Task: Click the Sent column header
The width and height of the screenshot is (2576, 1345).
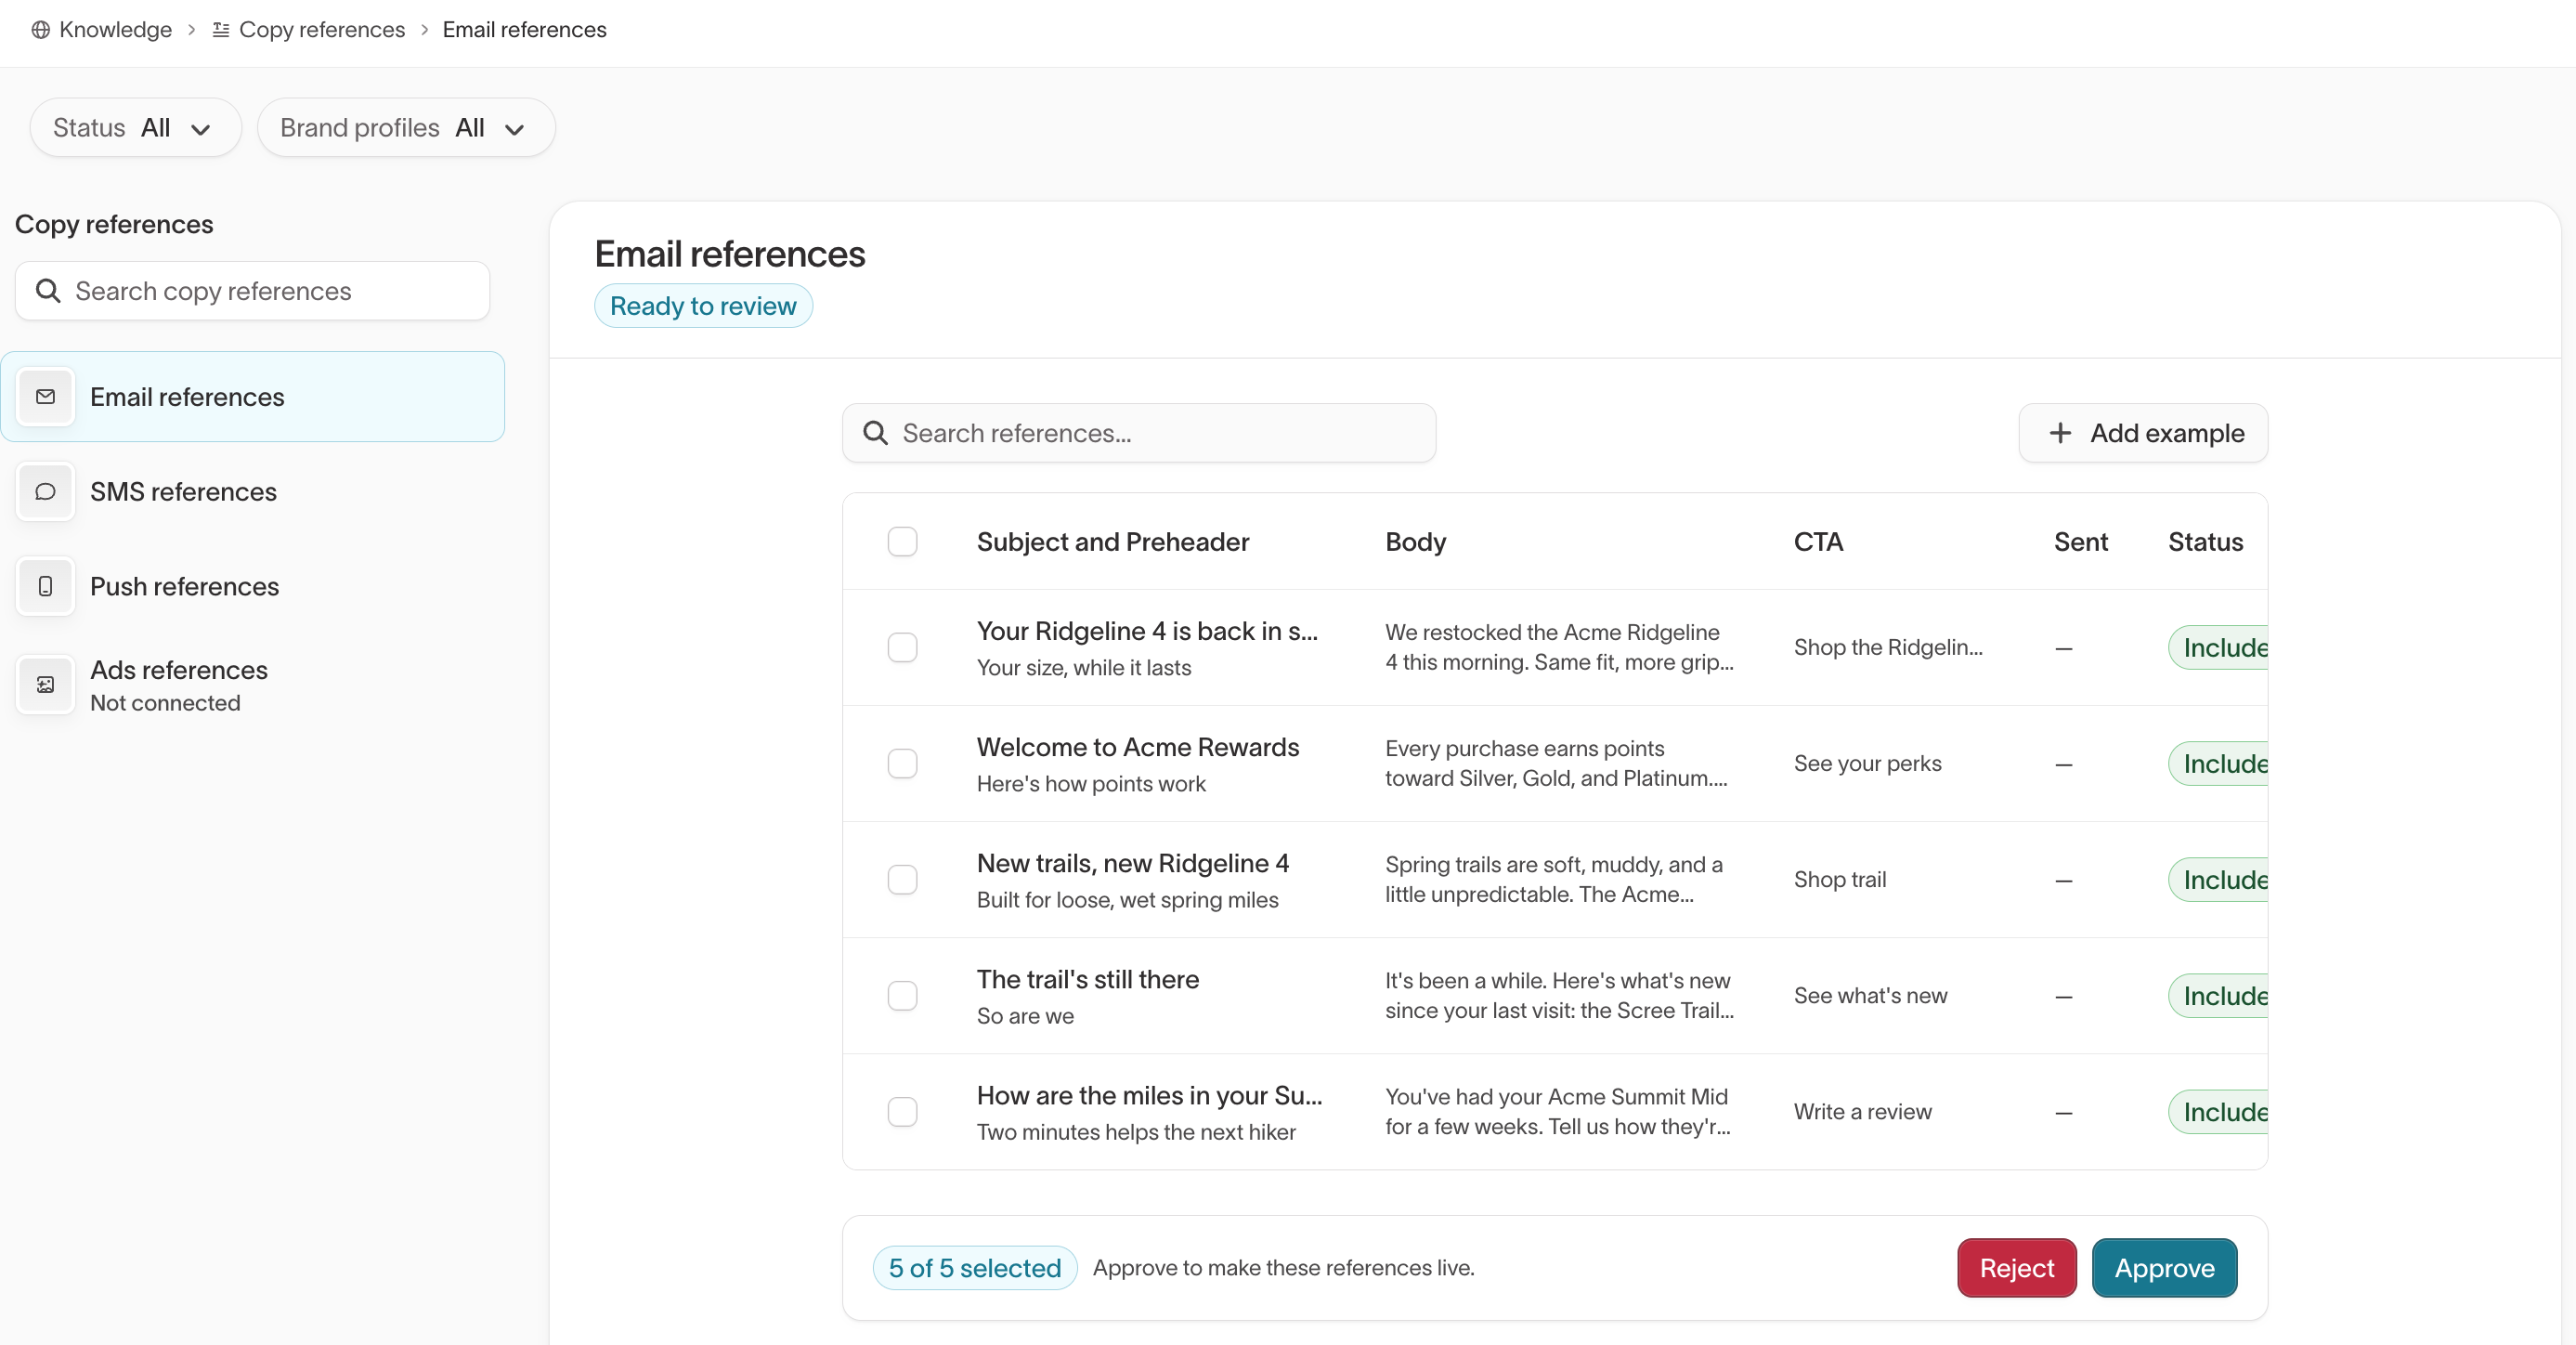Action: [2081, 542]
